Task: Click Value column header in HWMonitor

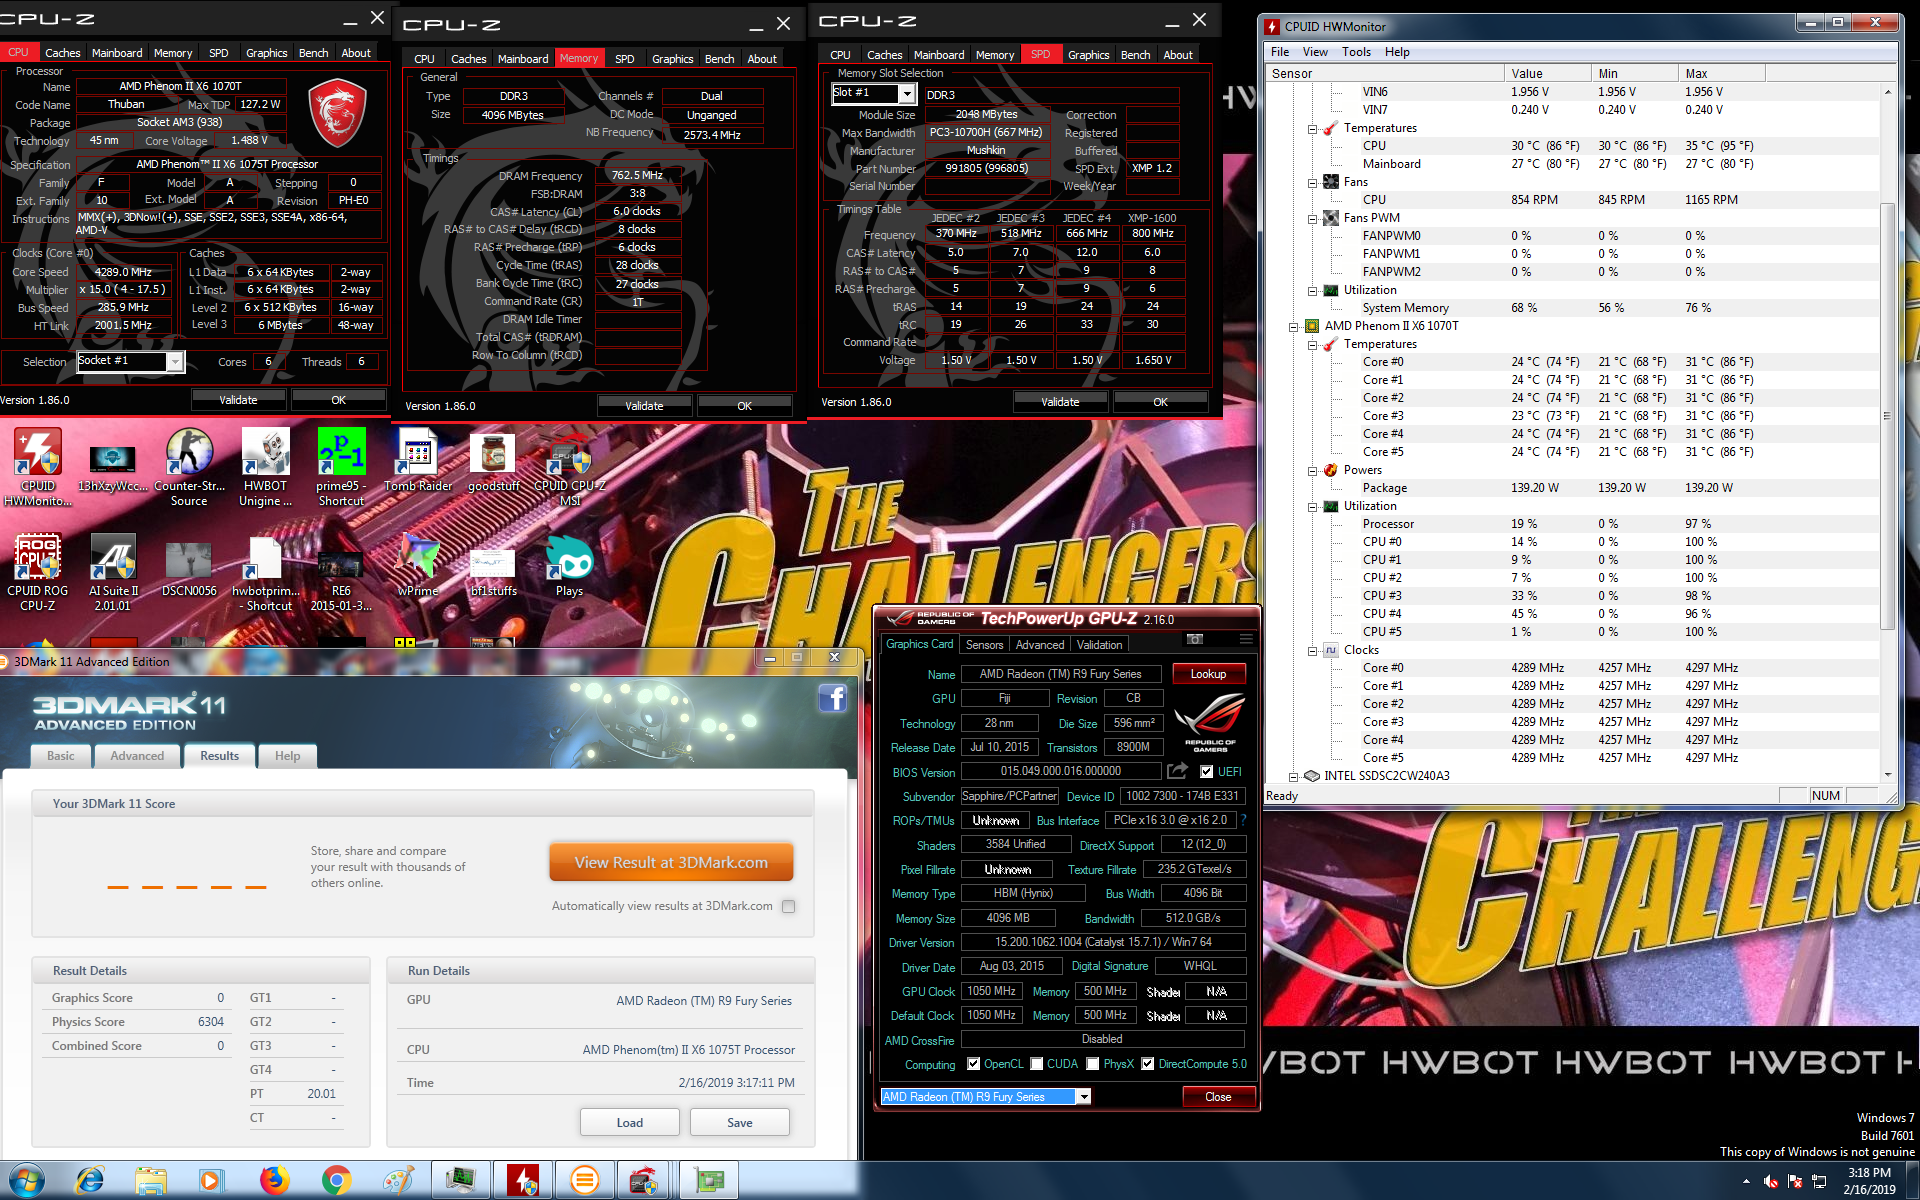Action: point(1547,73)
